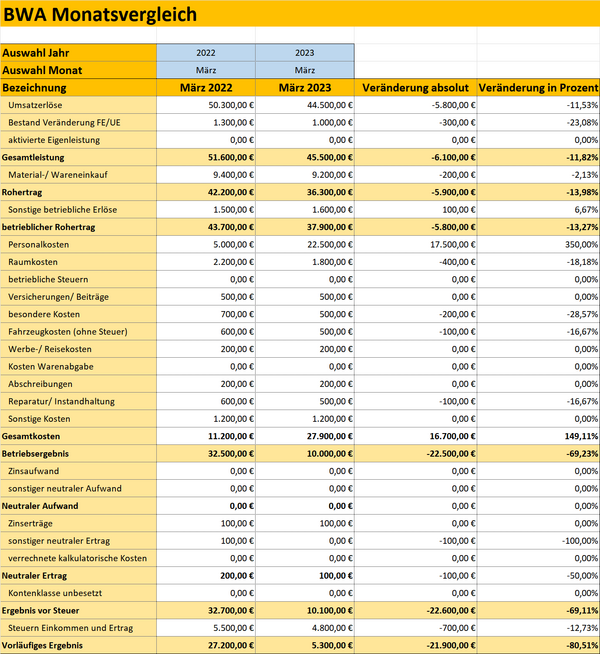
Task: Select the 51.600,00 € Gesamtleistung value
Action: [206, 158]
